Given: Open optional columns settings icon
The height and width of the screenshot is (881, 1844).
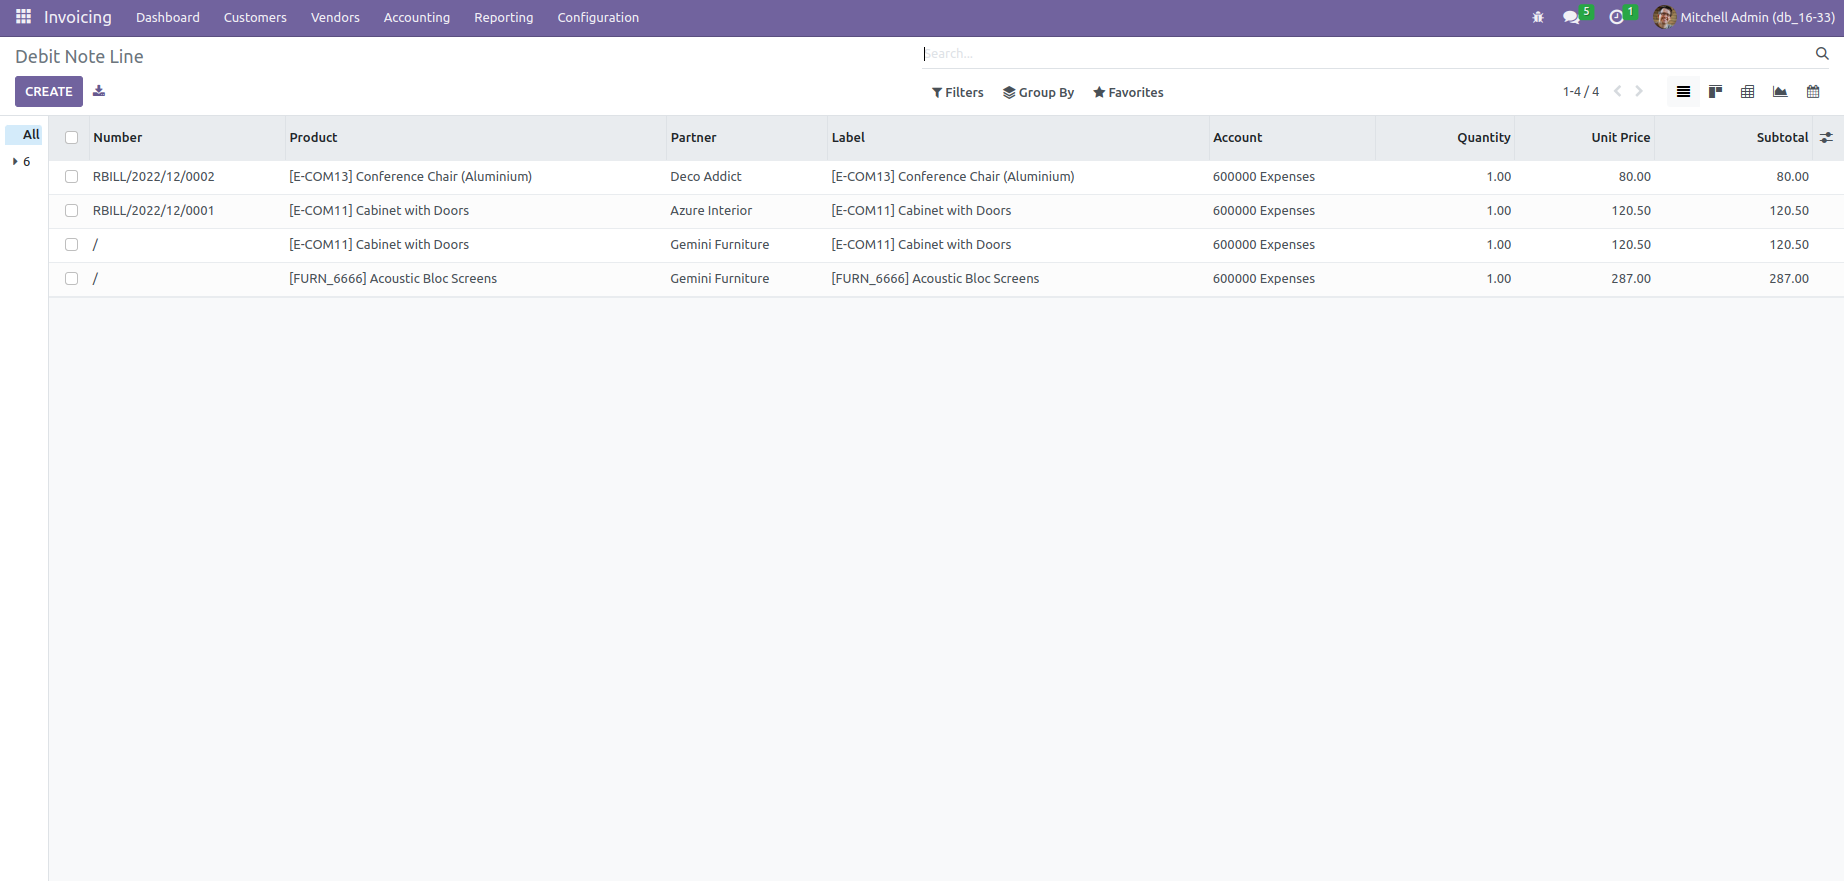Looking at the screenshot, I should [x=1827, y=138].
